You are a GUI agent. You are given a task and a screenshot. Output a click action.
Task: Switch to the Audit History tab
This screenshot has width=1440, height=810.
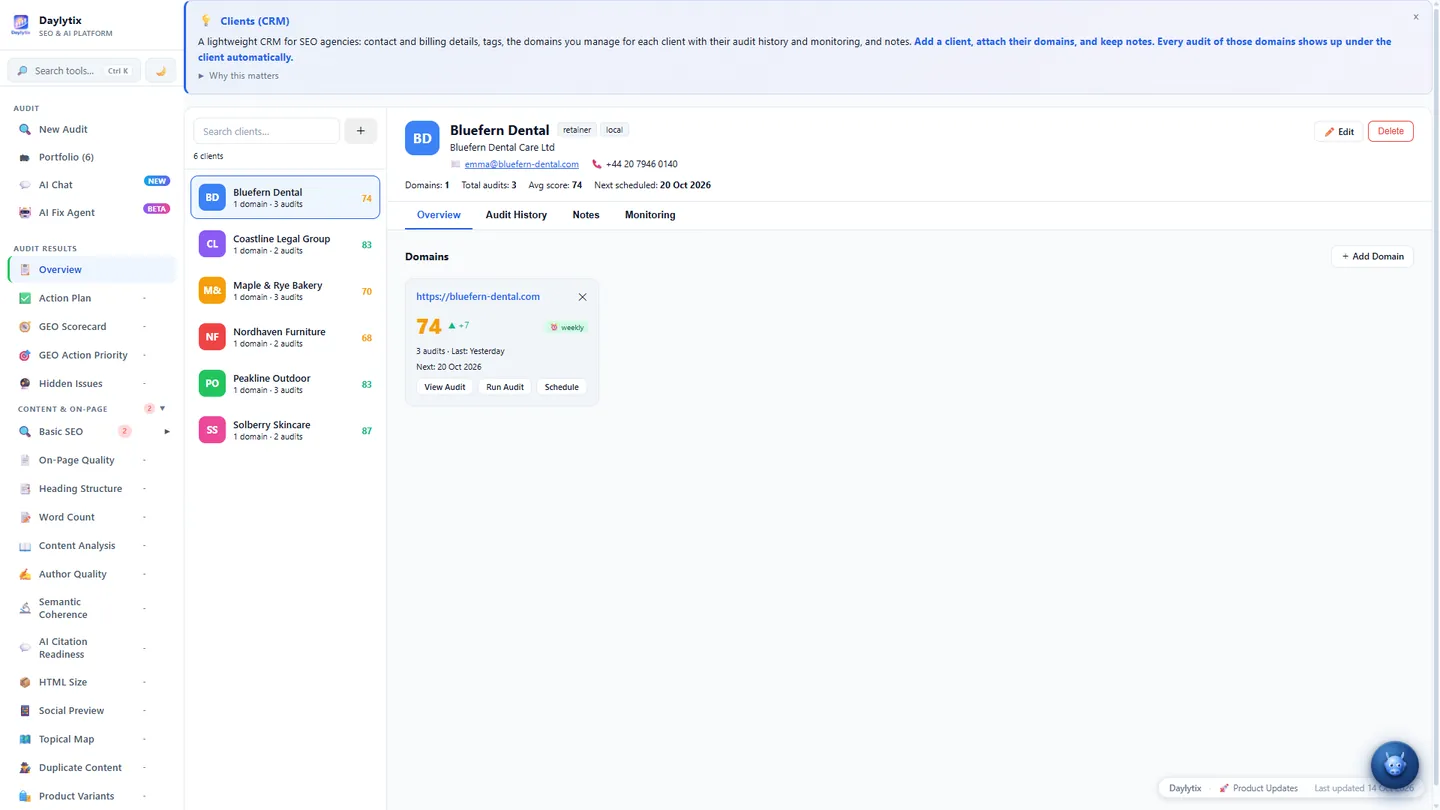(x=516, y=215)
